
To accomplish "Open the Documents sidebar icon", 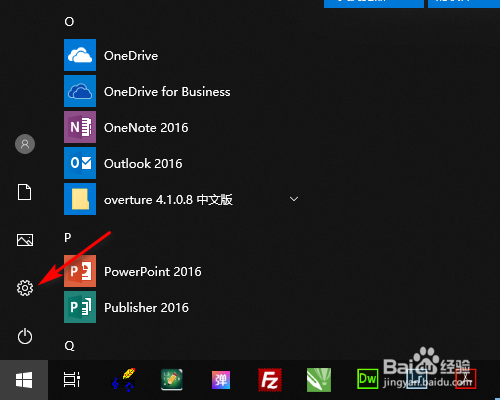I will pos(25,192).
